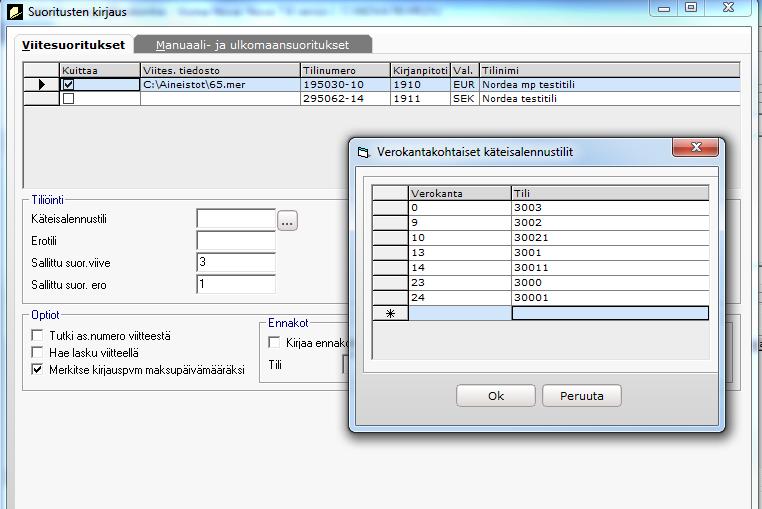Select the Tili cell 3000
The height and width of the screenshot is (509, 762).
coord(610,283)
